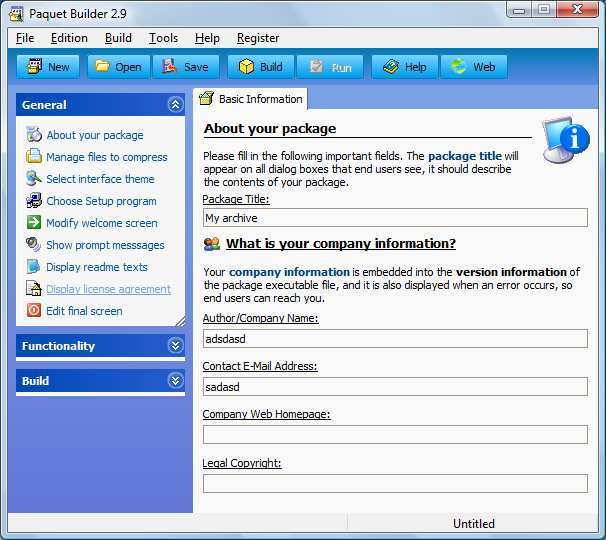Go to Choose Setup program
The width and height of the screenshot is (606, 540).
(101, 201)
